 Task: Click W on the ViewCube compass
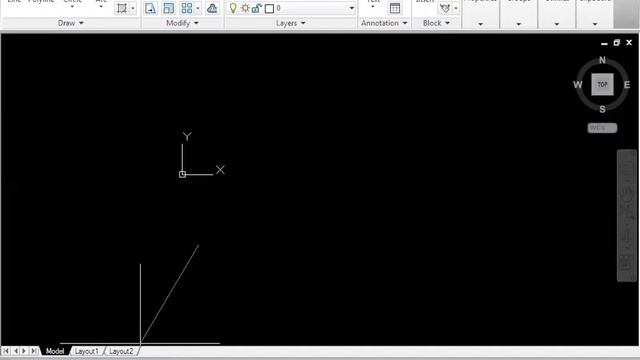[x=578, y=85]
